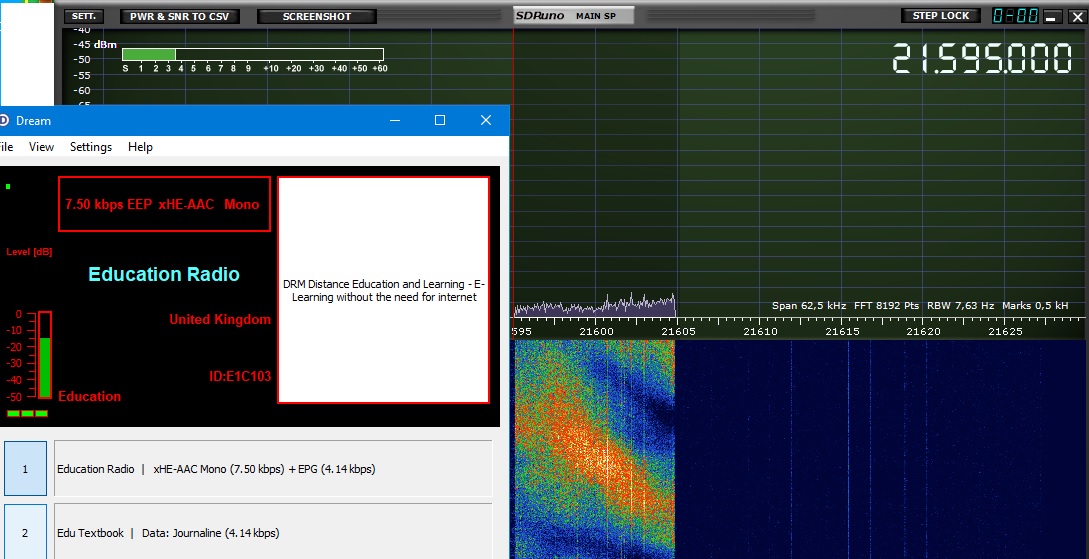Open the View menu in Dream
The image size is (1089, 559).
[x=41, y=147]
